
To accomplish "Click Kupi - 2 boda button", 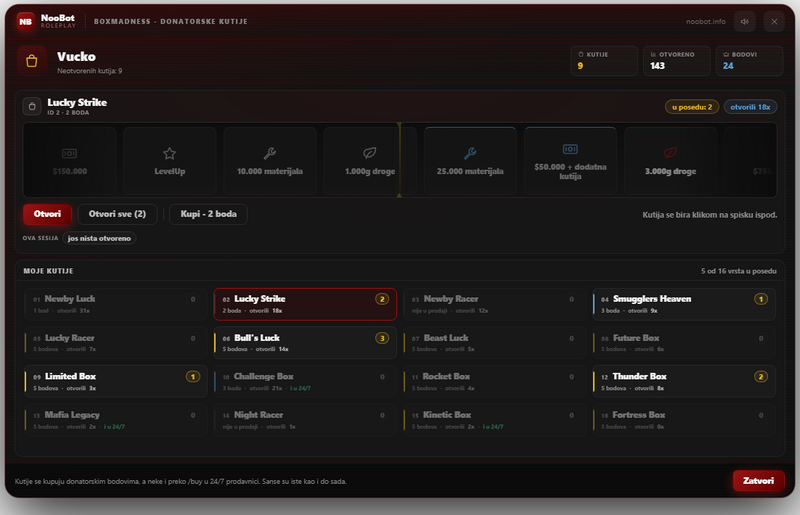I will [208, 214].
